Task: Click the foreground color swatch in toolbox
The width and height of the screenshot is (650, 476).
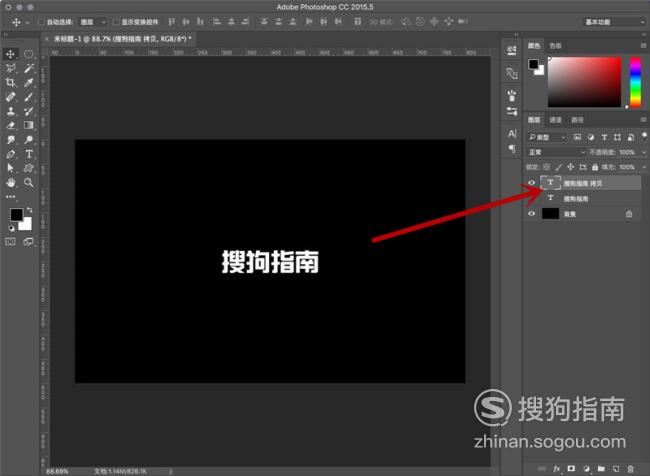Action: (16, 214)
